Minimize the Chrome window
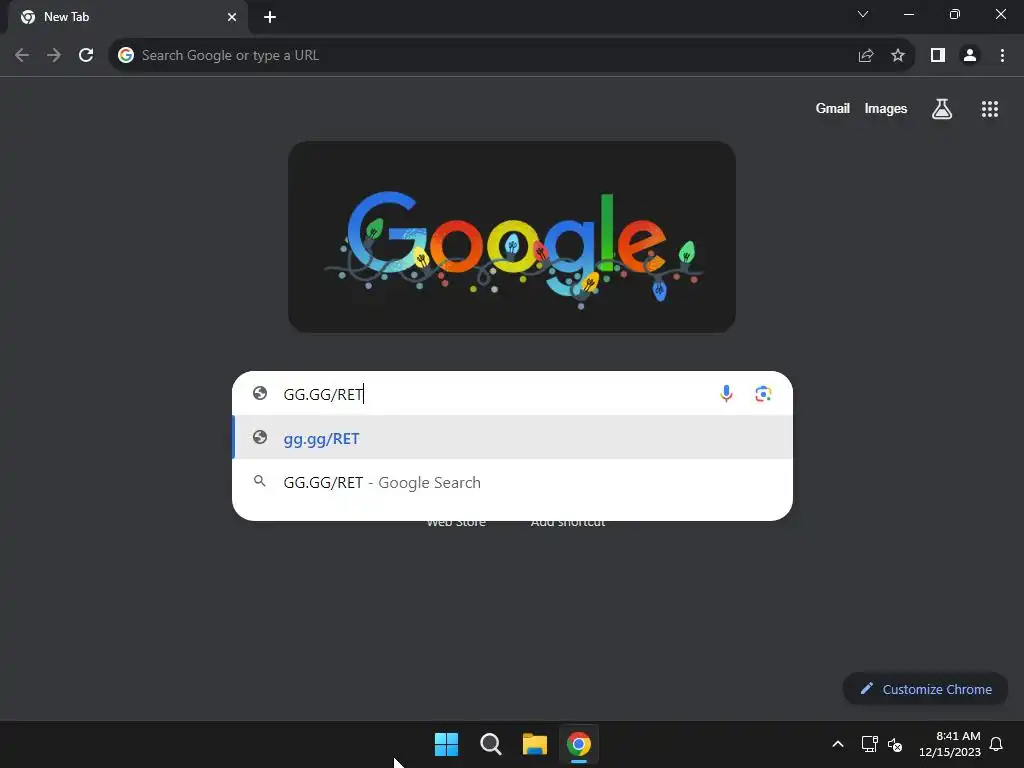Image resolution: width=1024 pixels, height=768 pixels. [908, 14]
